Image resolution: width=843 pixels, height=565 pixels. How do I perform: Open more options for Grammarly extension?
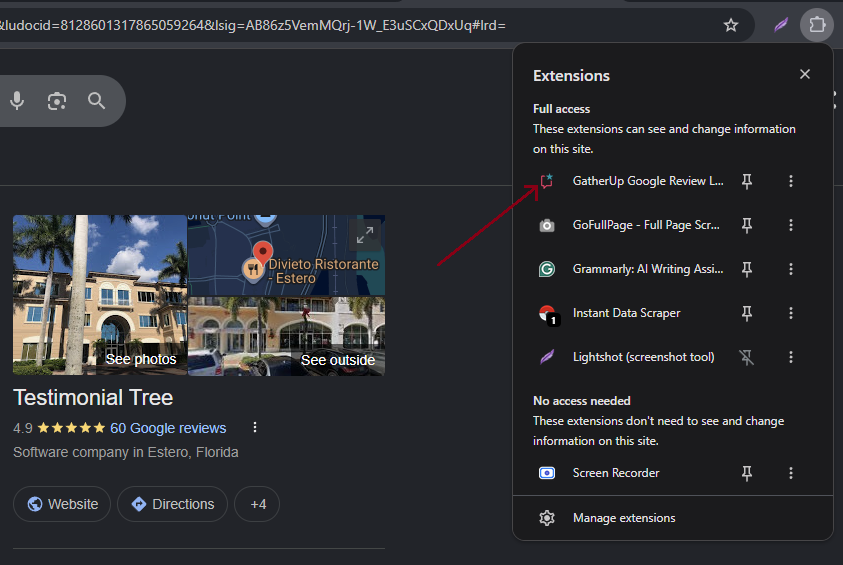(x=790, y=269)
